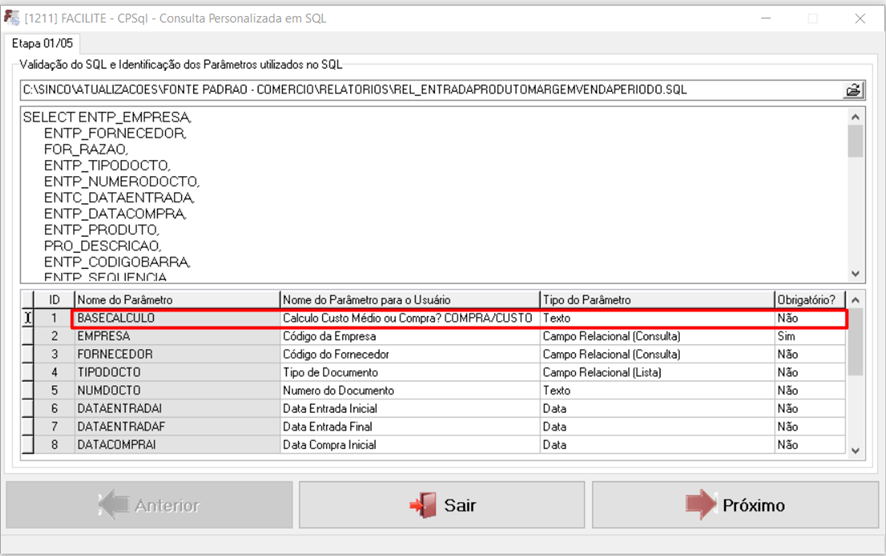Click row selector for row ID 1
The image size is (886, 556).
(x=28, y=318)
